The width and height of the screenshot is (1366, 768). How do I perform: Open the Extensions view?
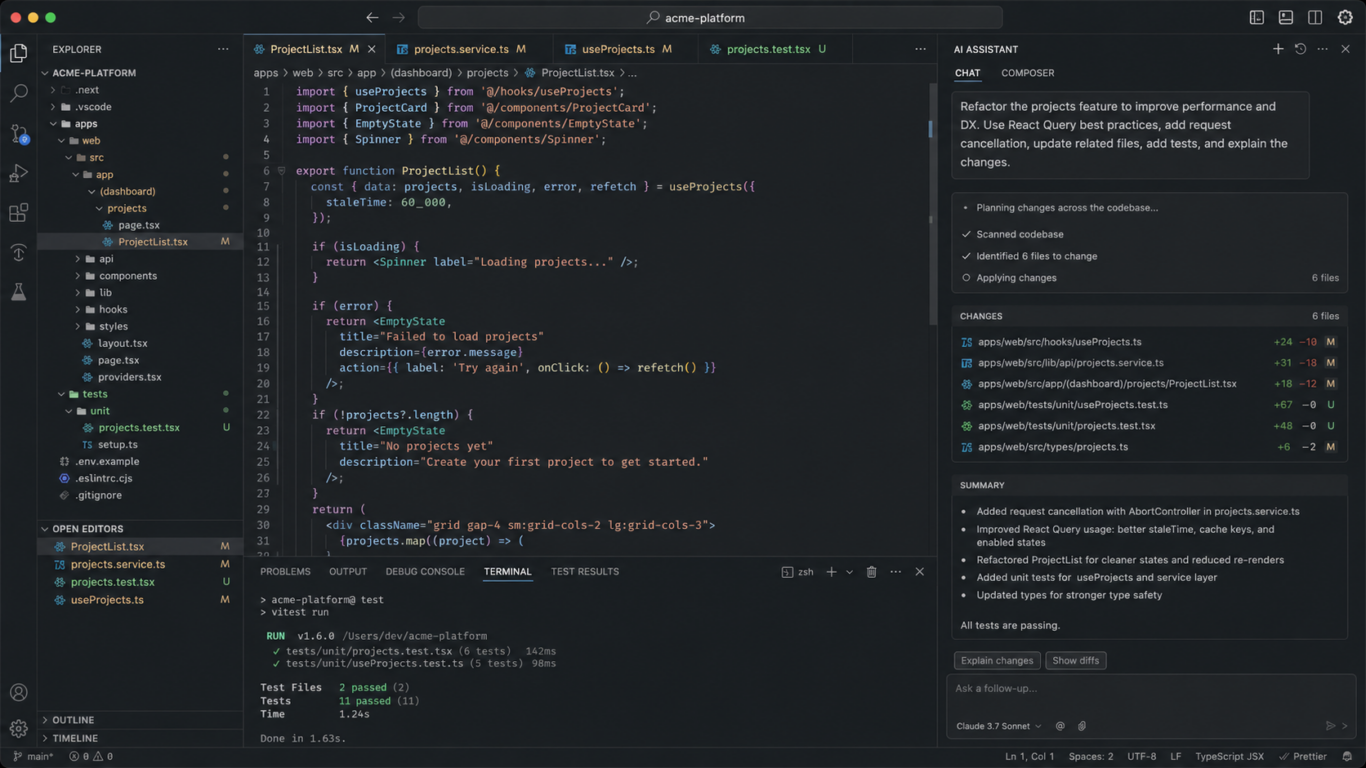(18, 212)
